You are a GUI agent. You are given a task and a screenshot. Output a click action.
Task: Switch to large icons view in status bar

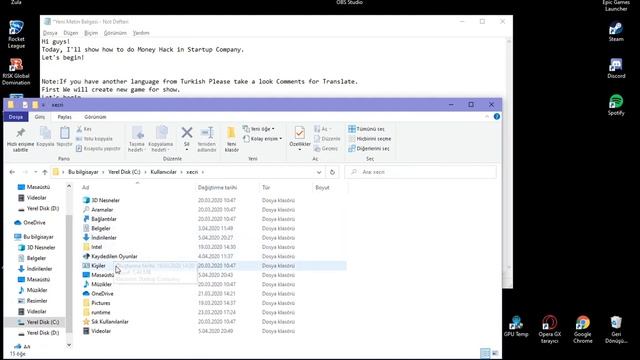pos(495,353)
